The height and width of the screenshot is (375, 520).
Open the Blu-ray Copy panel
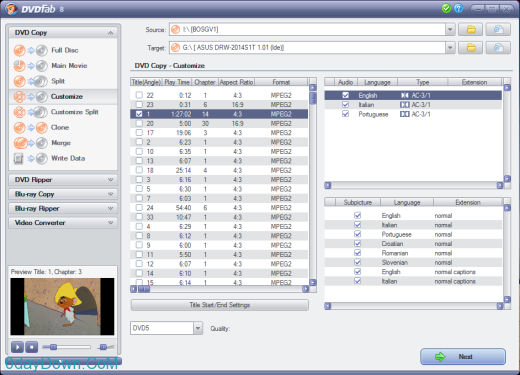click(x=63, y=194)
